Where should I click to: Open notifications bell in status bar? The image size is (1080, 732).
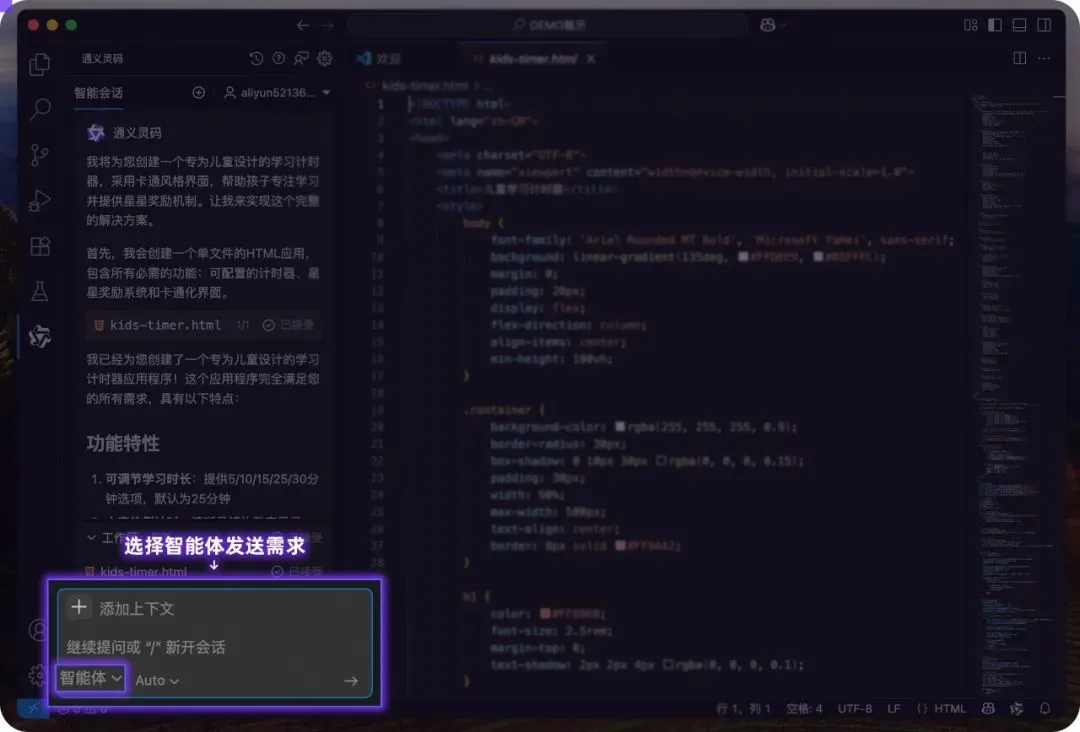(1045, 709)
